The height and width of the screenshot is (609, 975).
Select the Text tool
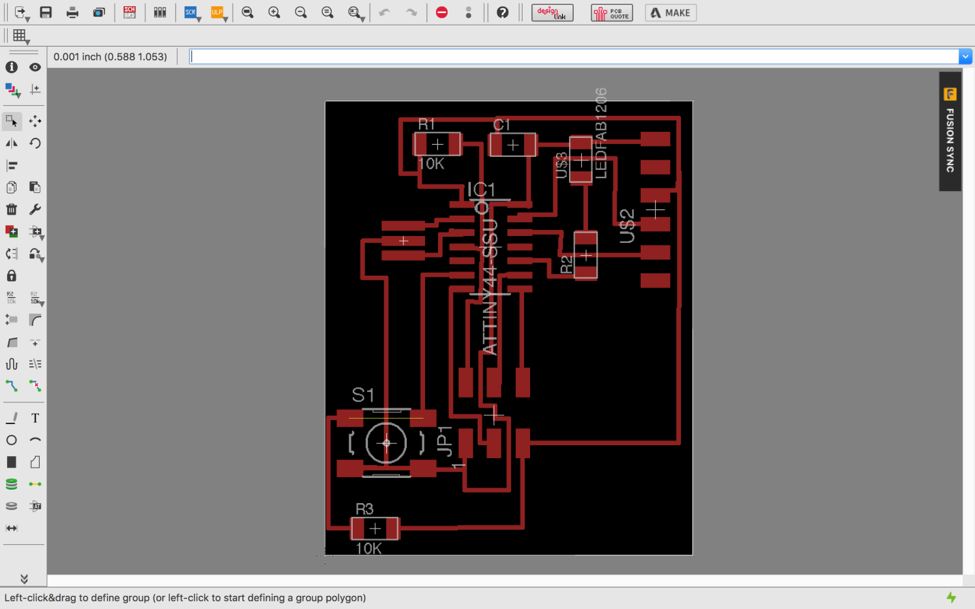tap(35, 418)
